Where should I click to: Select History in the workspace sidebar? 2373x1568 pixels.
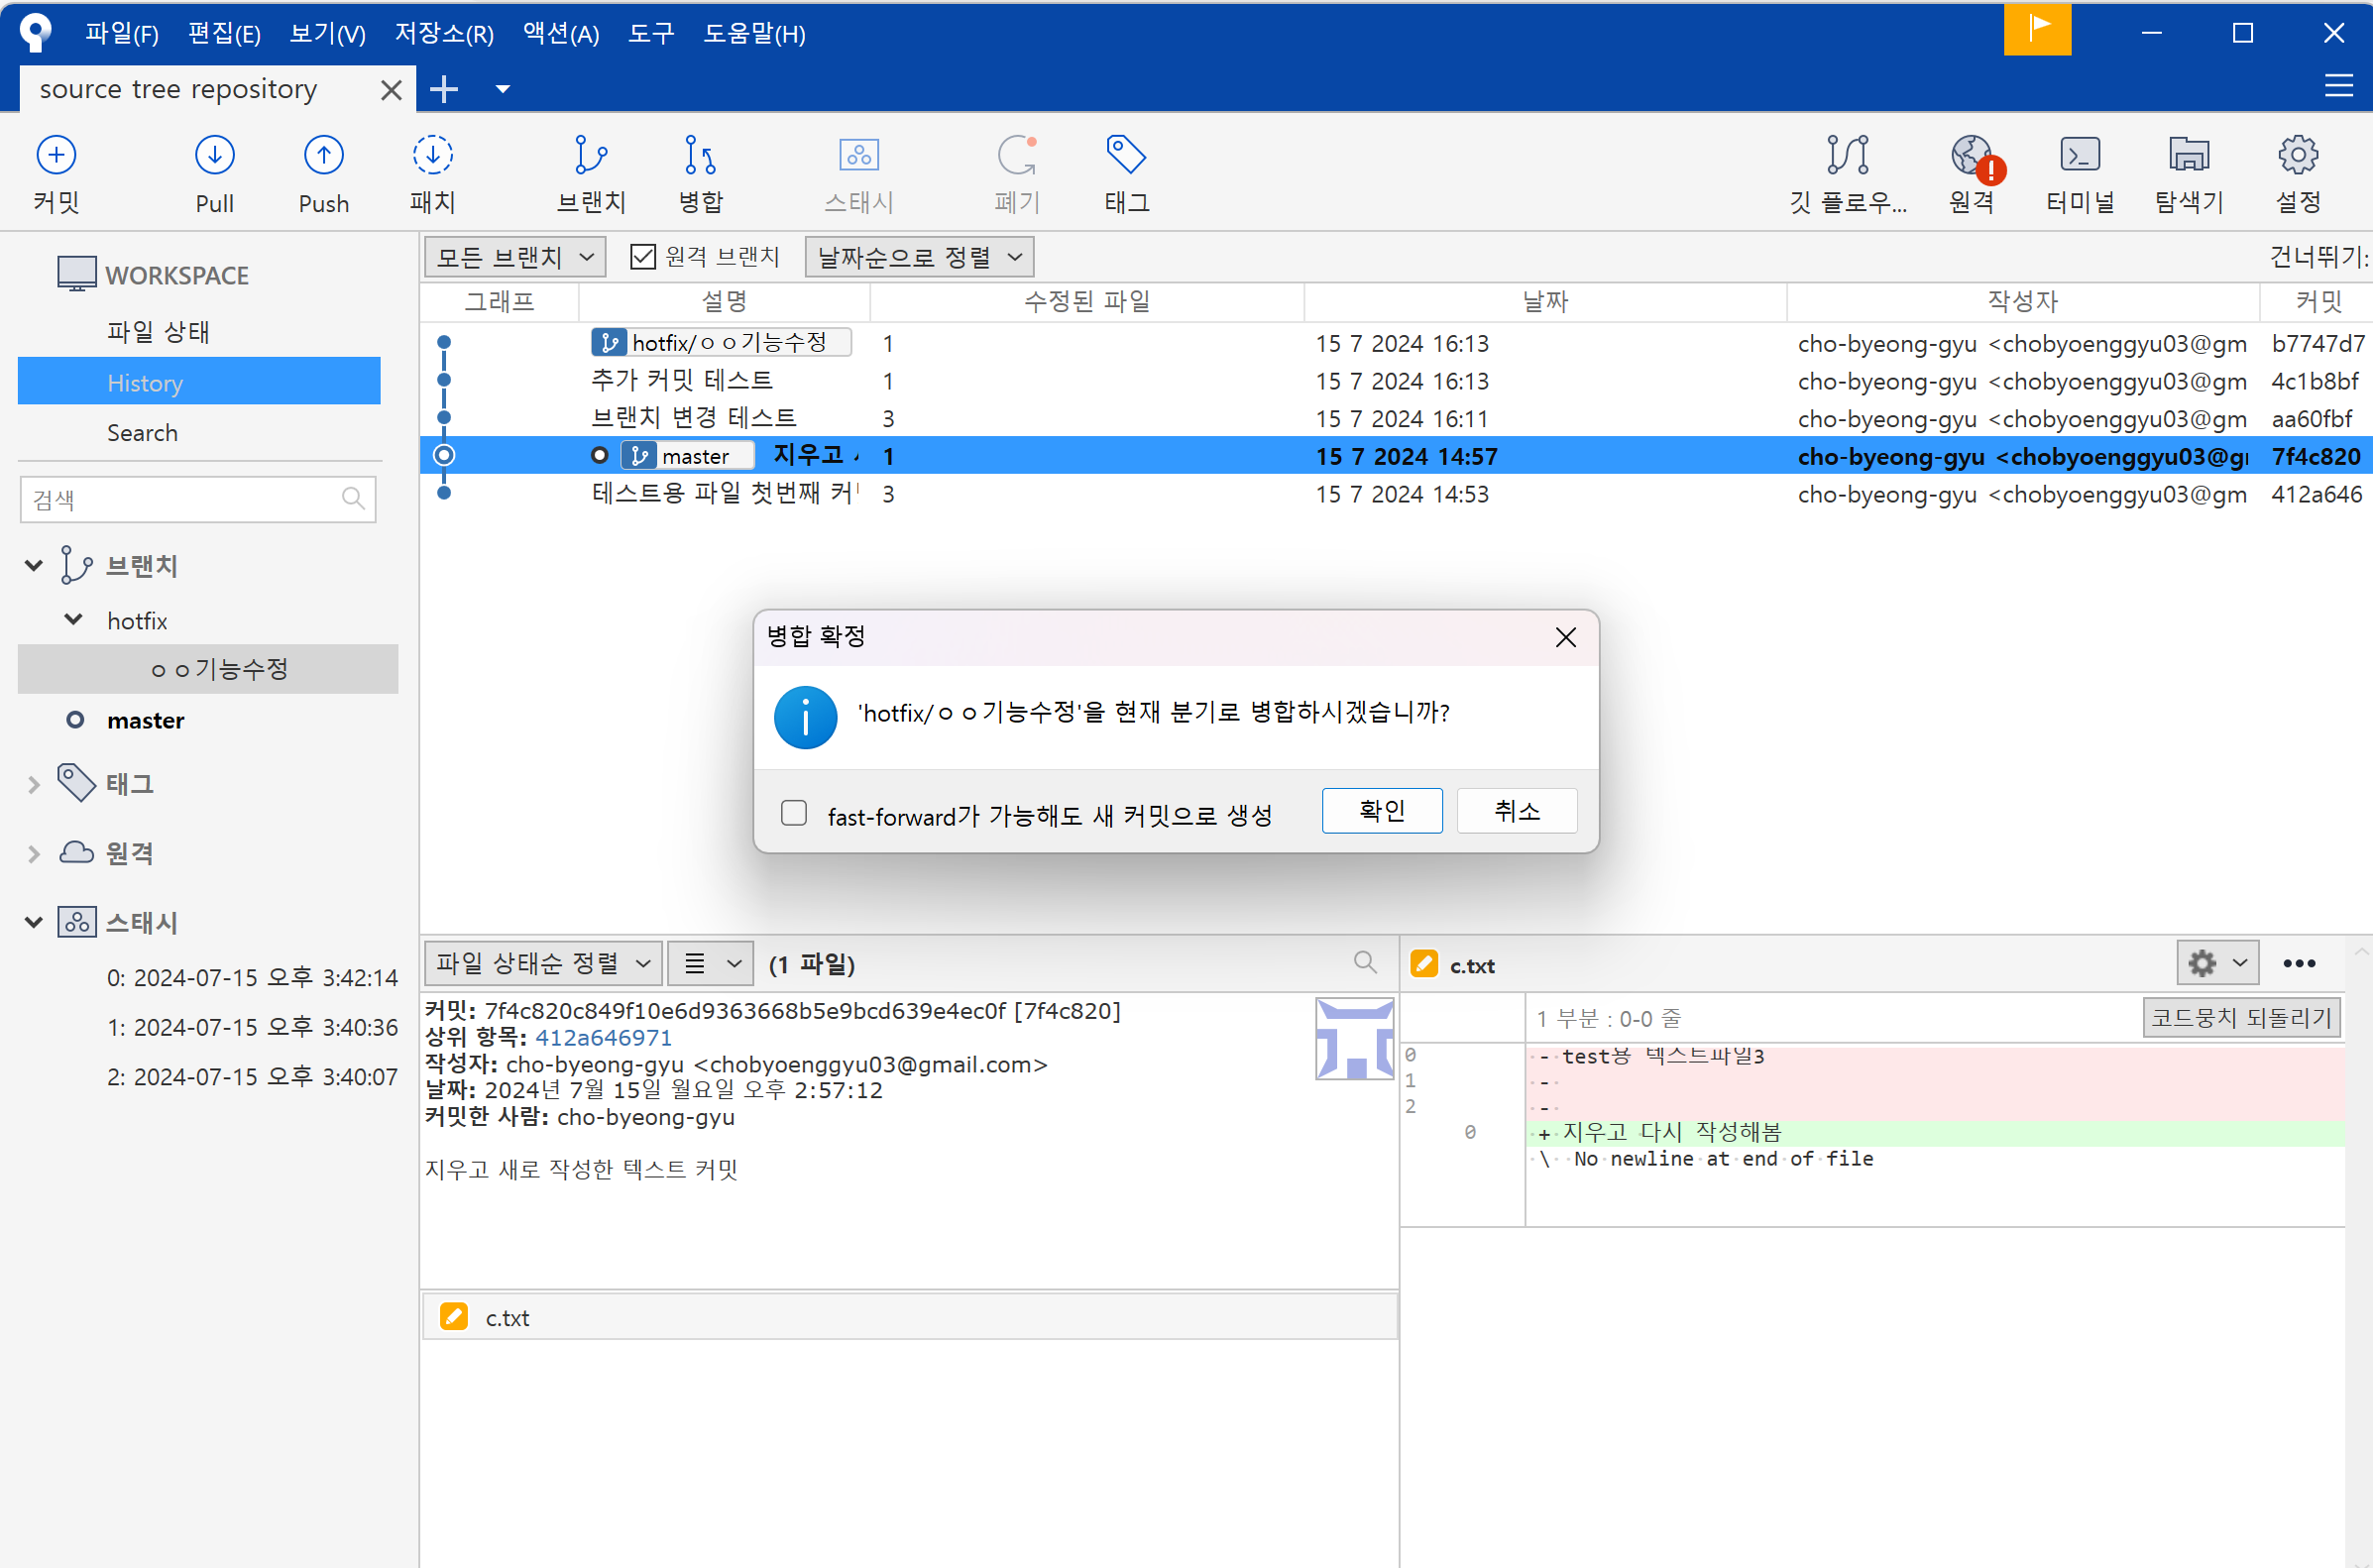tap(199, 382)
